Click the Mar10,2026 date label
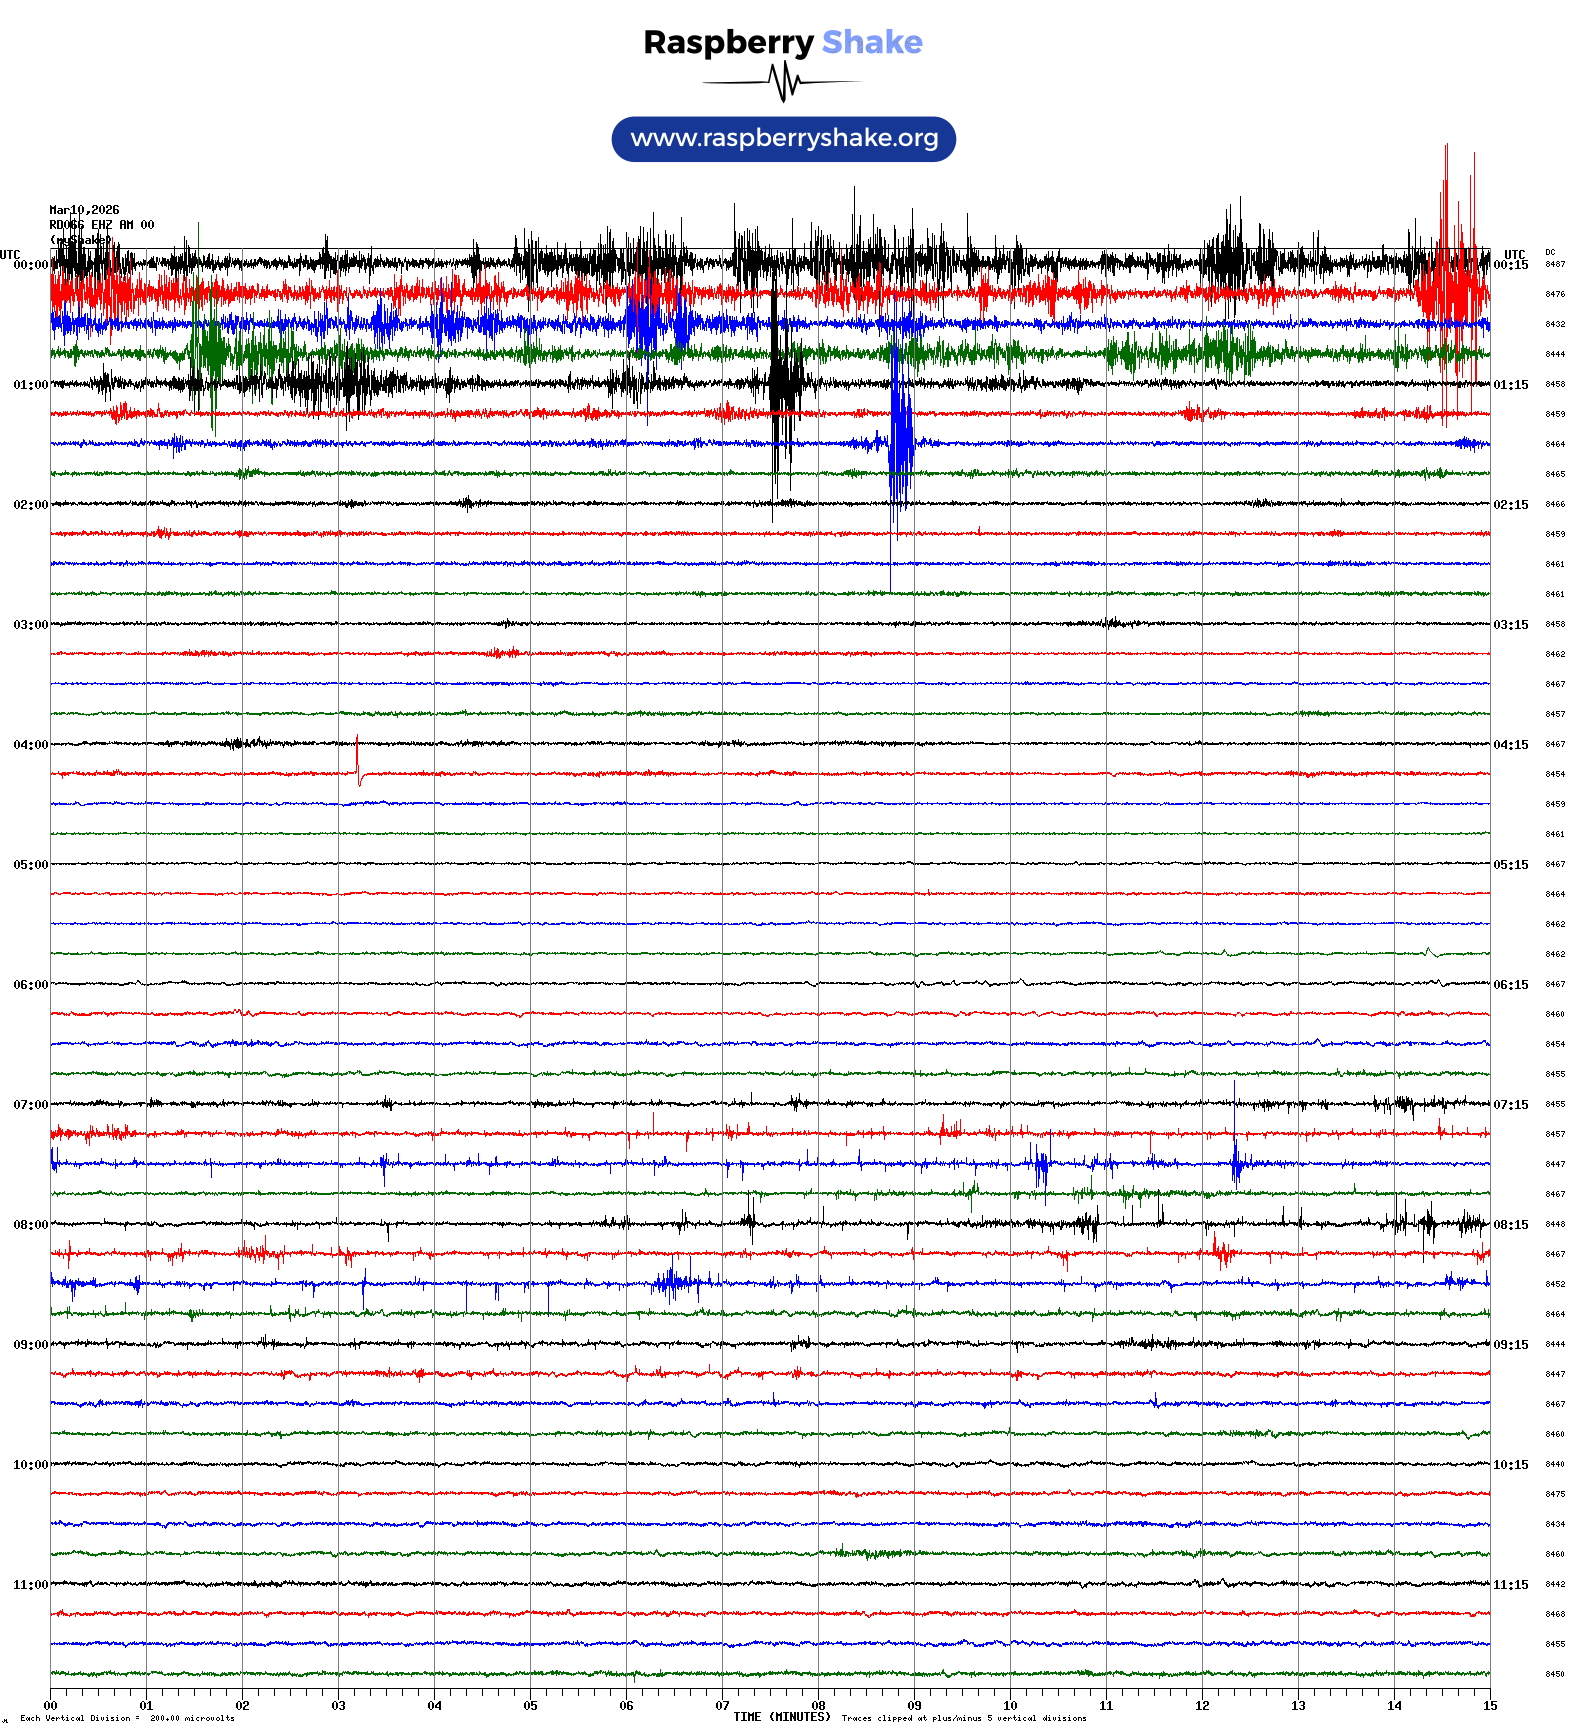1570x1732 pixels. click(84, 210)
